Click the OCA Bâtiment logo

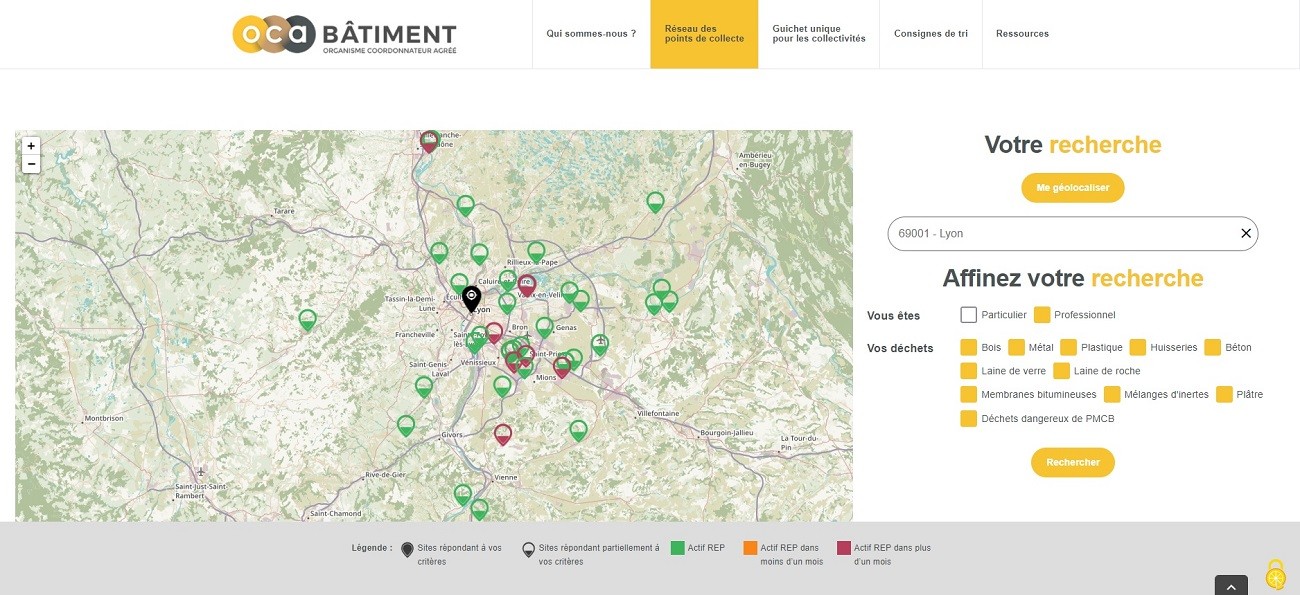pyautogui.click(x=343, y=34)
